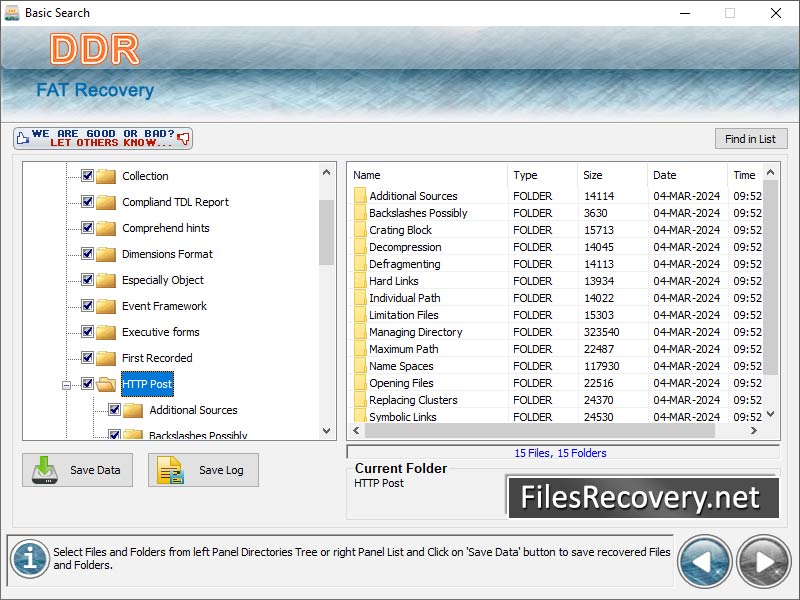Click the DDR logo
Viewport: 800px width, 600px height.
click(x=97, y=46)
